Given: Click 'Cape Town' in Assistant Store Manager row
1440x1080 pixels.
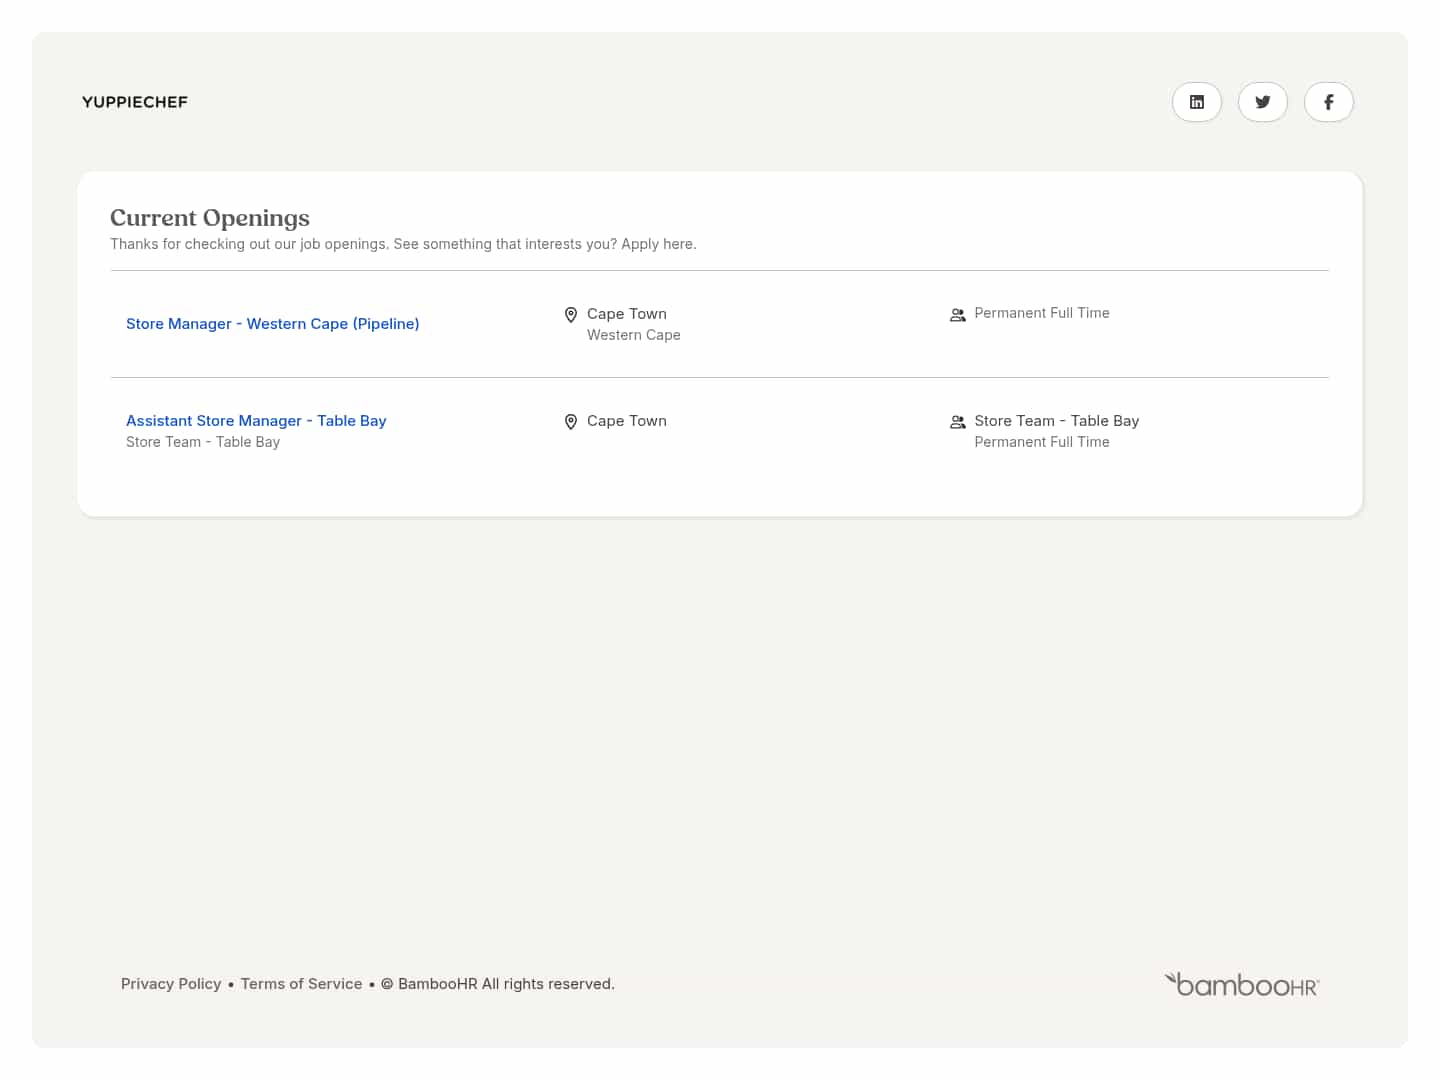Looking at the screenshot, I should pyautogui.click(x=627, y=421).
